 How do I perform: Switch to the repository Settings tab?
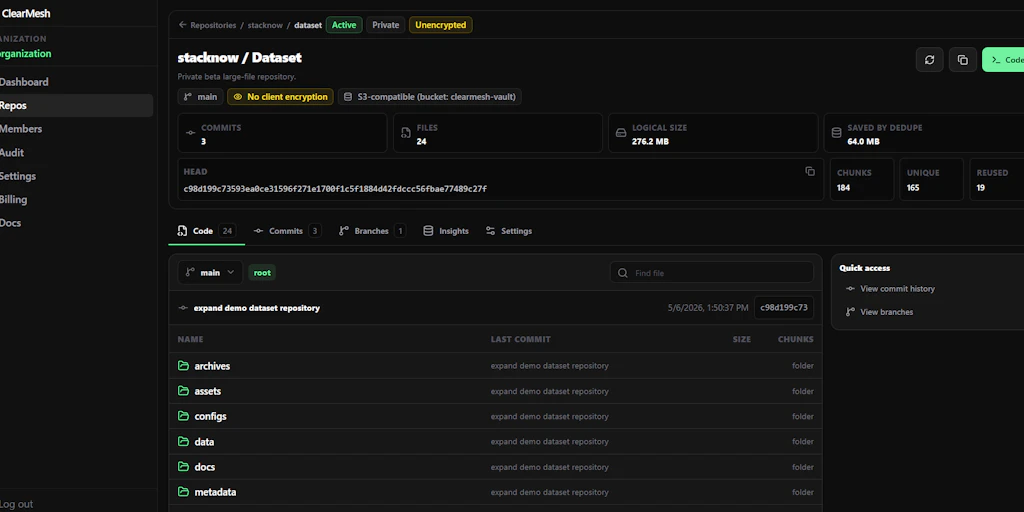[509, 231]
